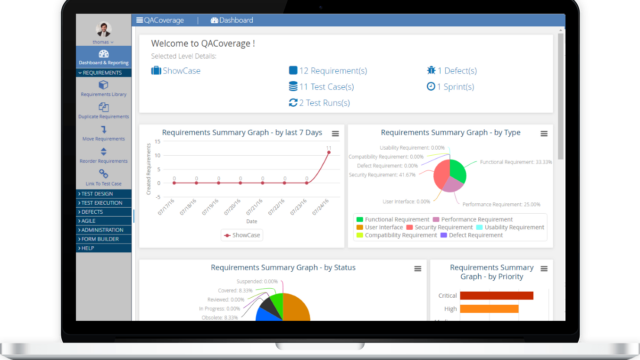The width and height of the screenshot is (640, 360).
Task: Click the pink Performance Requirement pie slice
Action: pyautogui.click(x=453, y=185)
